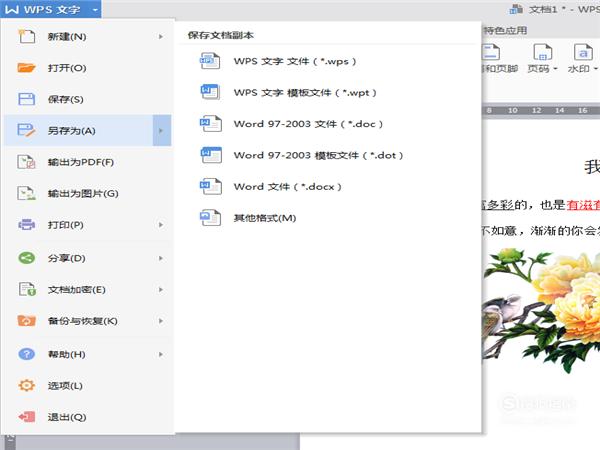
Task: Click 备份与恢复(K) label
Action: [83, 321]
